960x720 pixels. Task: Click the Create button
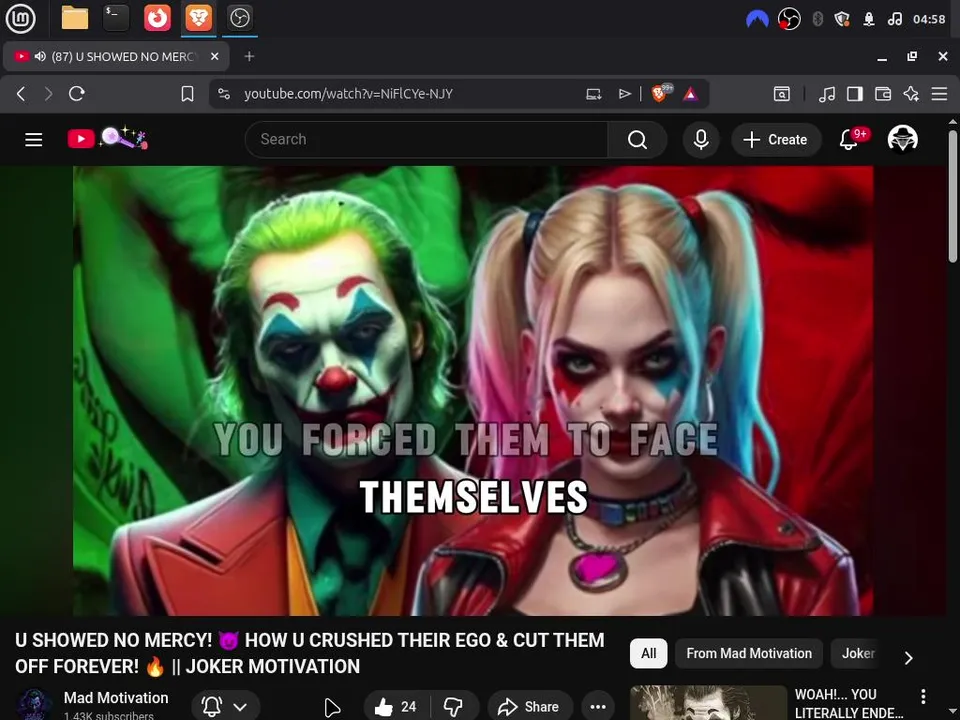(775, 140)
